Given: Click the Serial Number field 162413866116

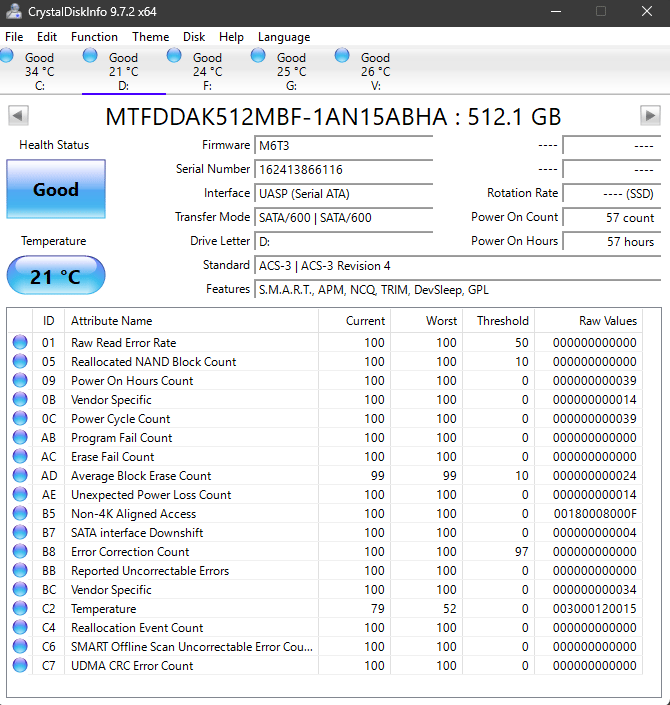Looking at the screenshot, I should [x=344, y=170].
